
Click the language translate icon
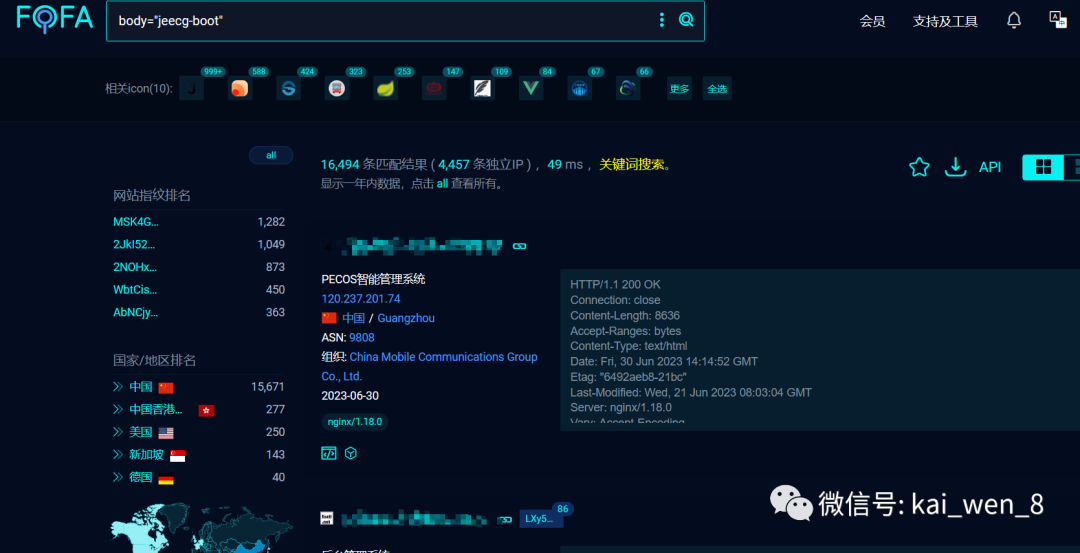[x=1057, y=19]
